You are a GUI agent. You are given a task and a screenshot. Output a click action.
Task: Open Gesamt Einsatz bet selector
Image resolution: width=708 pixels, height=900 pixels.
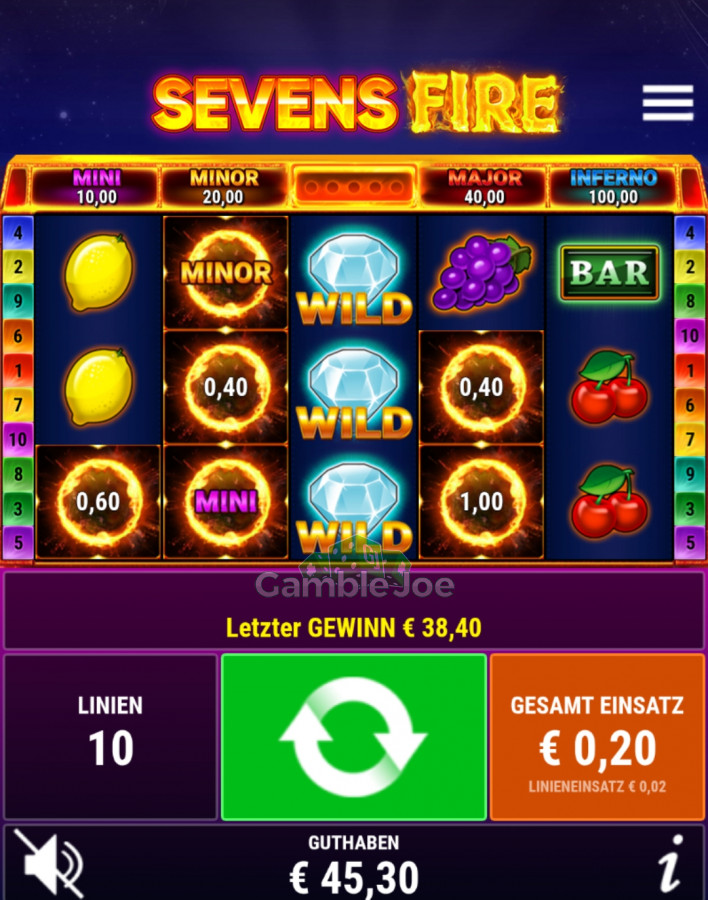click(597, 737)
